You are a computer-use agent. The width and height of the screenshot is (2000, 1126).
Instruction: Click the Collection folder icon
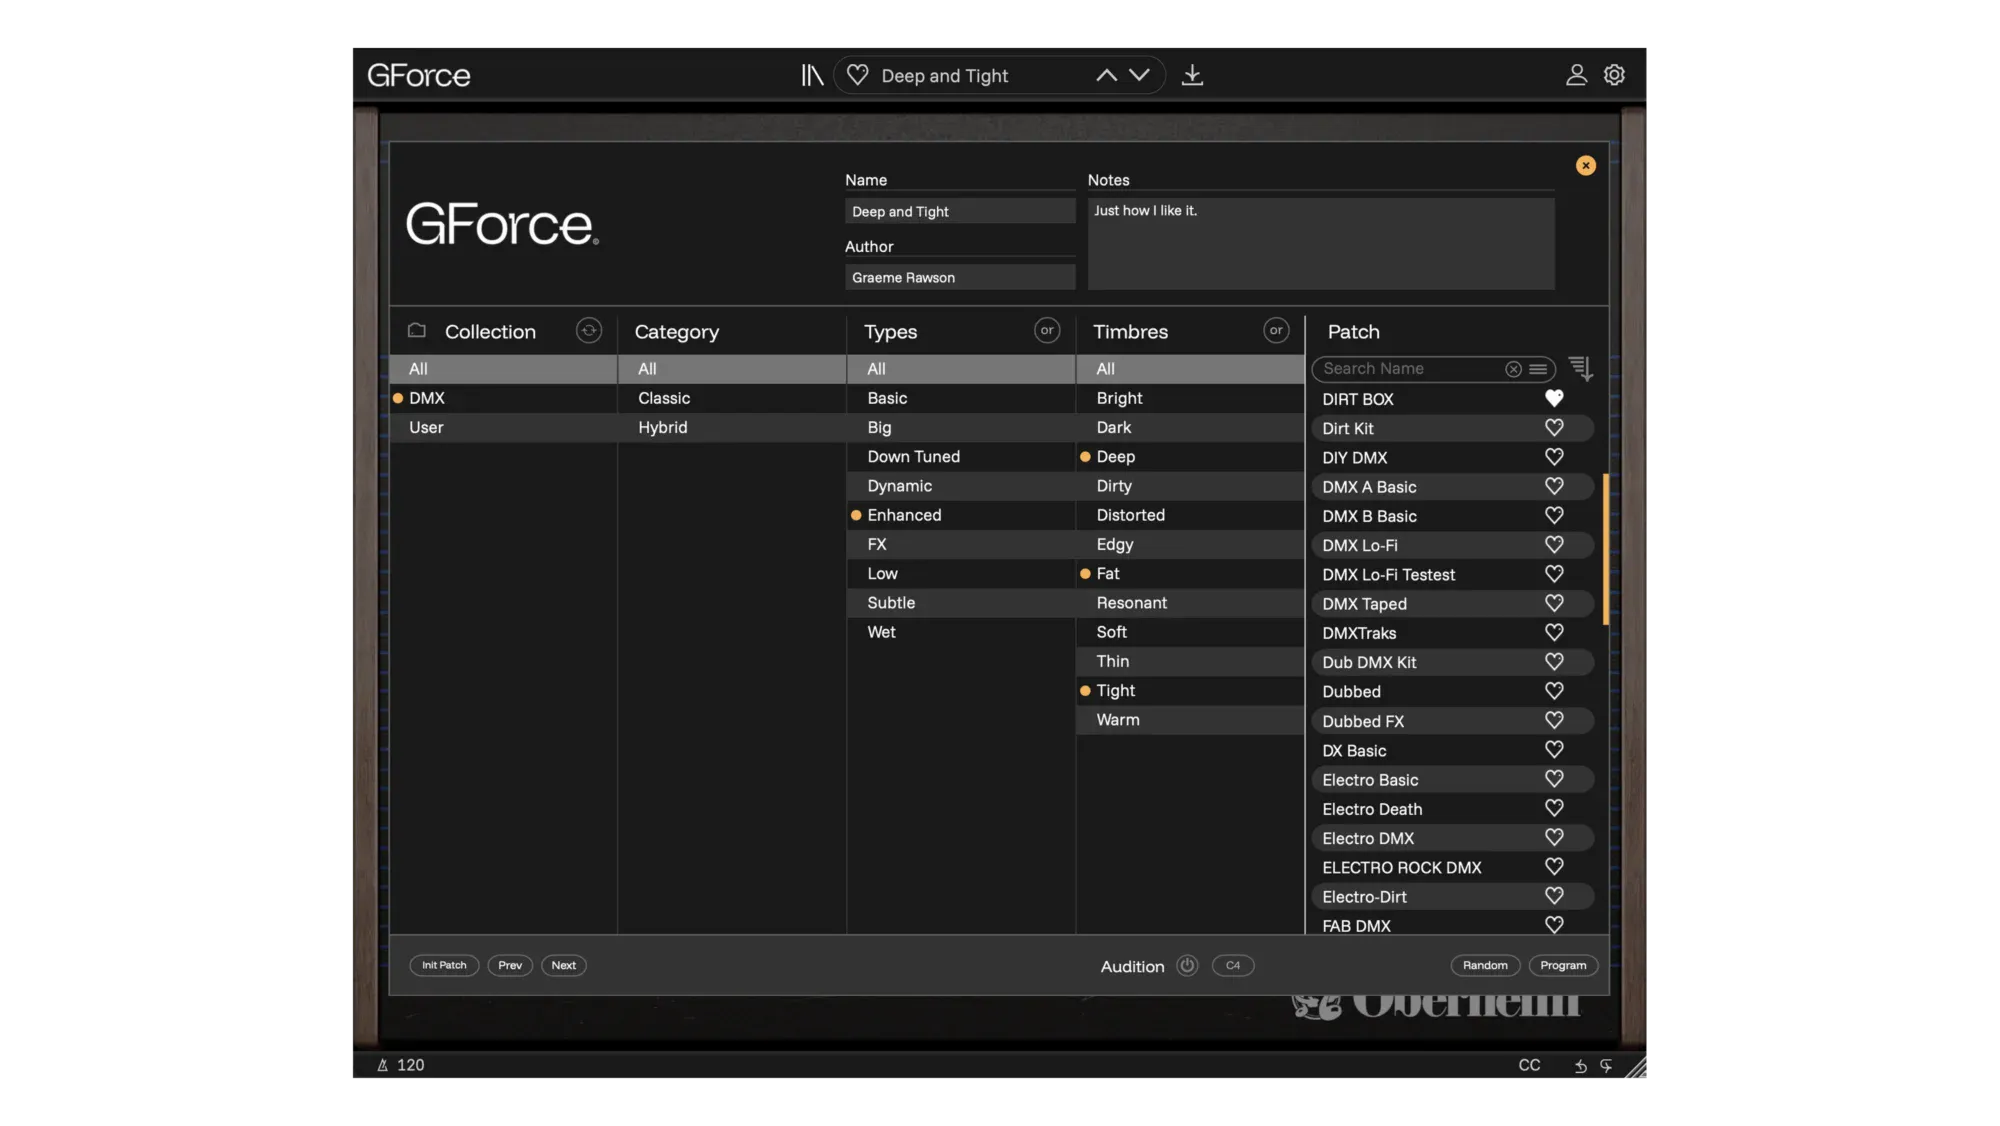click(x=417, y=330)
